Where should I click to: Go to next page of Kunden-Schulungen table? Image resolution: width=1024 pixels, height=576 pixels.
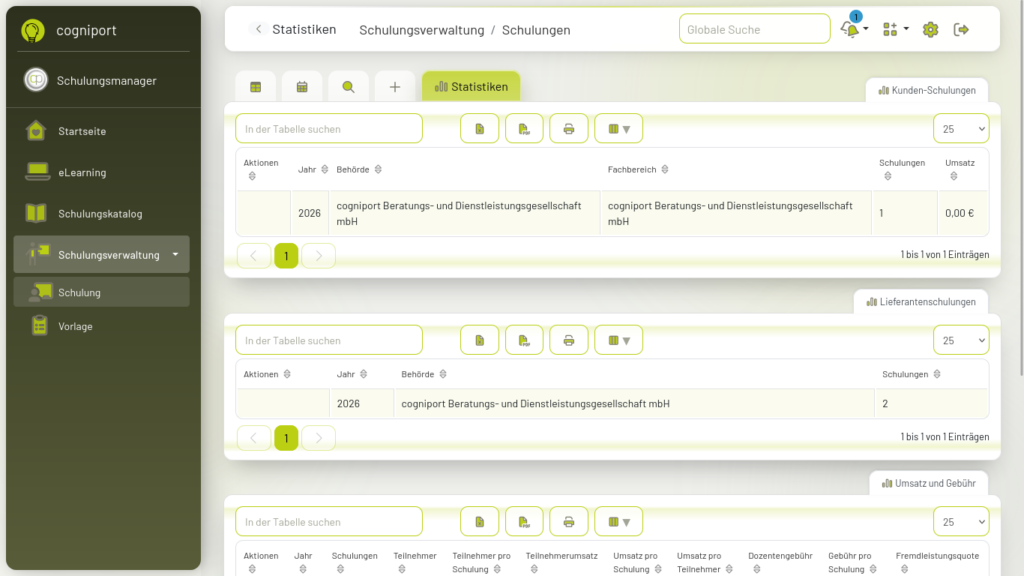pos(319,256)
